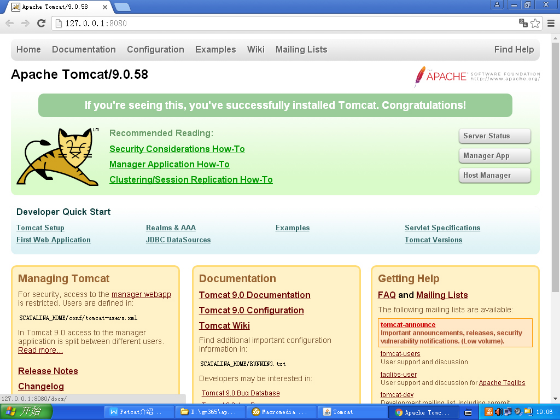Reload the page with refresh icon

point(41,23)
